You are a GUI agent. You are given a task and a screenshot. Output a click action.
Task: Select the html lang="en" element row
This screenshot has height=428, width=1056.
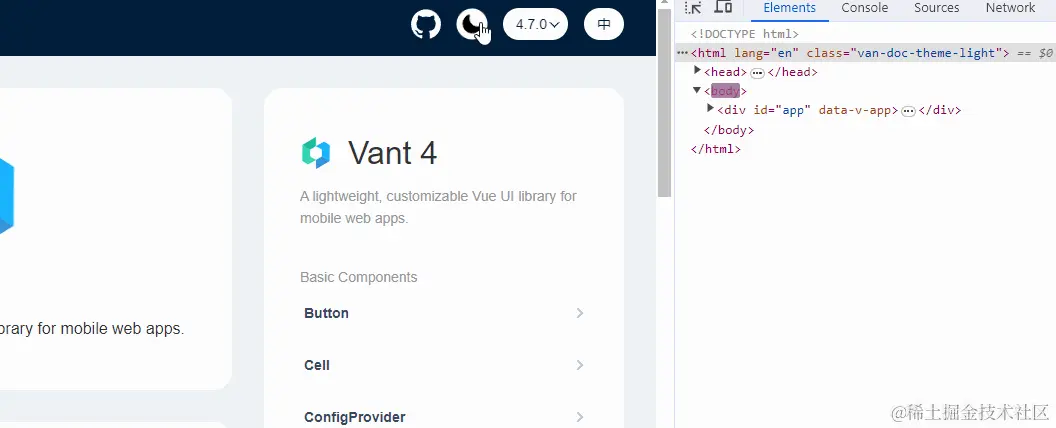(865, 52)
